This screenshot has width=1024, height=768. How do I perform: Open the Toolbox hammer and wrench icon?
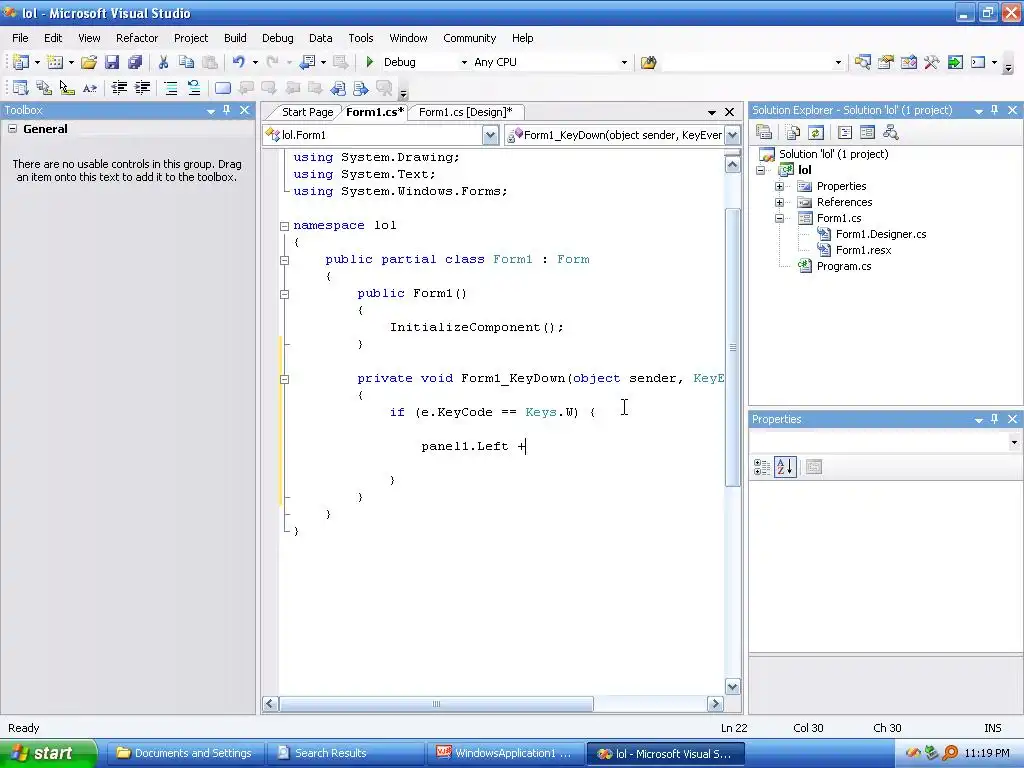click(x=932, y=62)
